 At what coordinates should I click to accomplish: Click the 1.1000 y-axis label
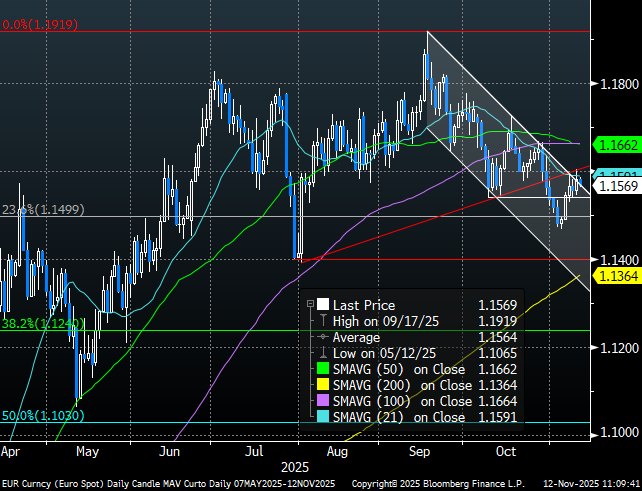(619, 432)
